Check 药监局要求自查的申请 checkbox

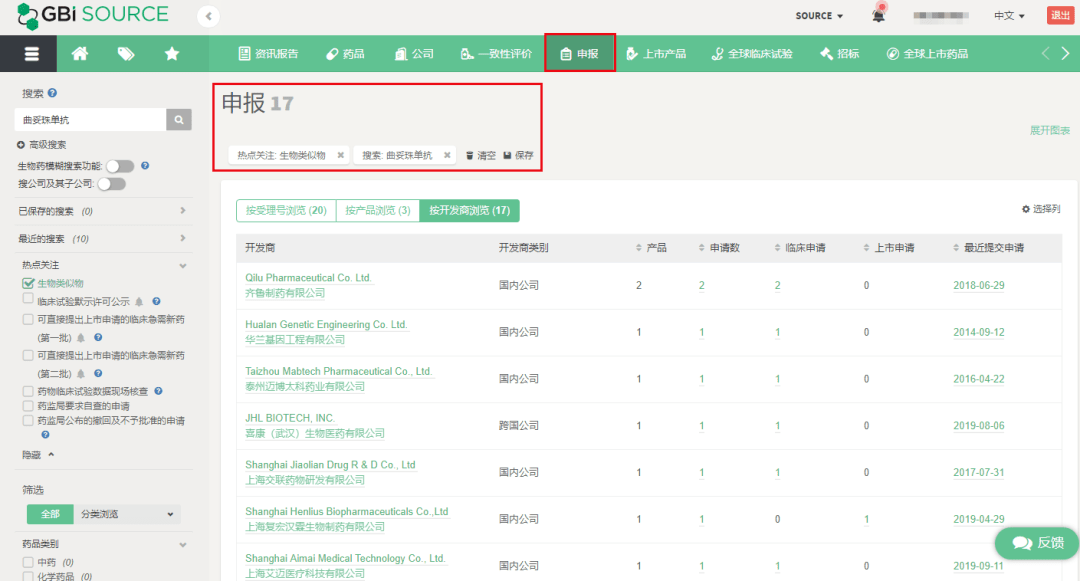point(28,405)
